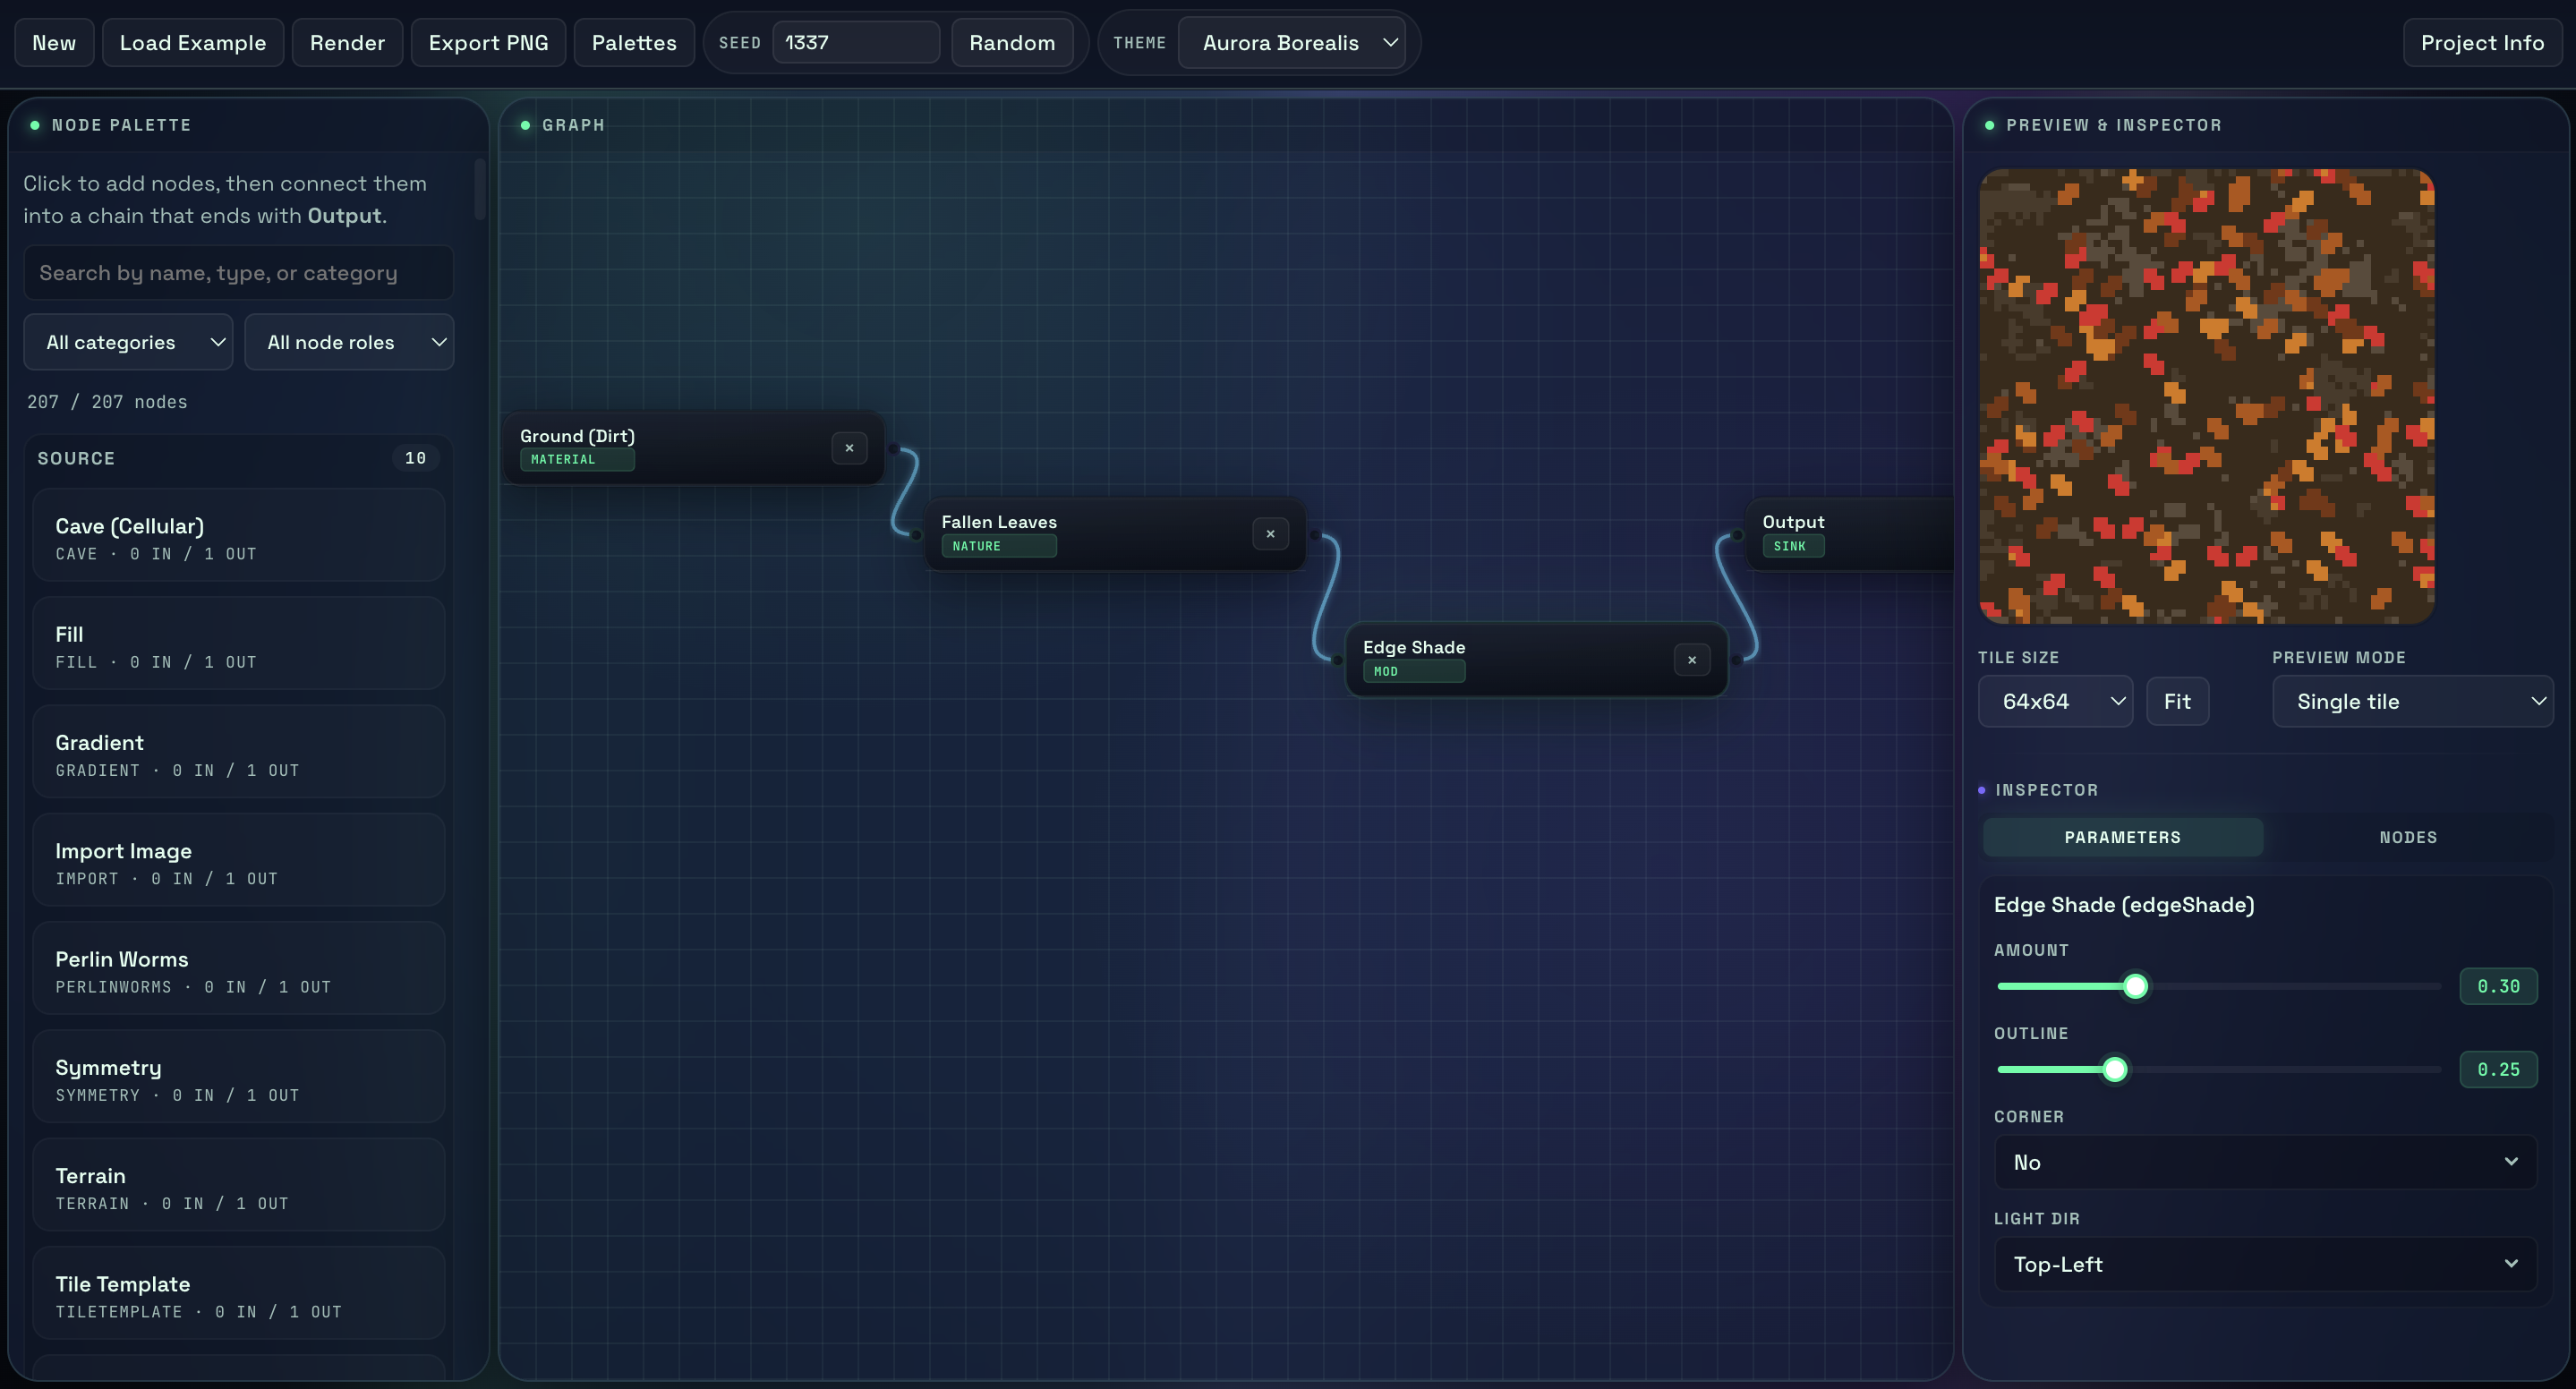Switch to the Nodes inspector tab

[2407, 837]
